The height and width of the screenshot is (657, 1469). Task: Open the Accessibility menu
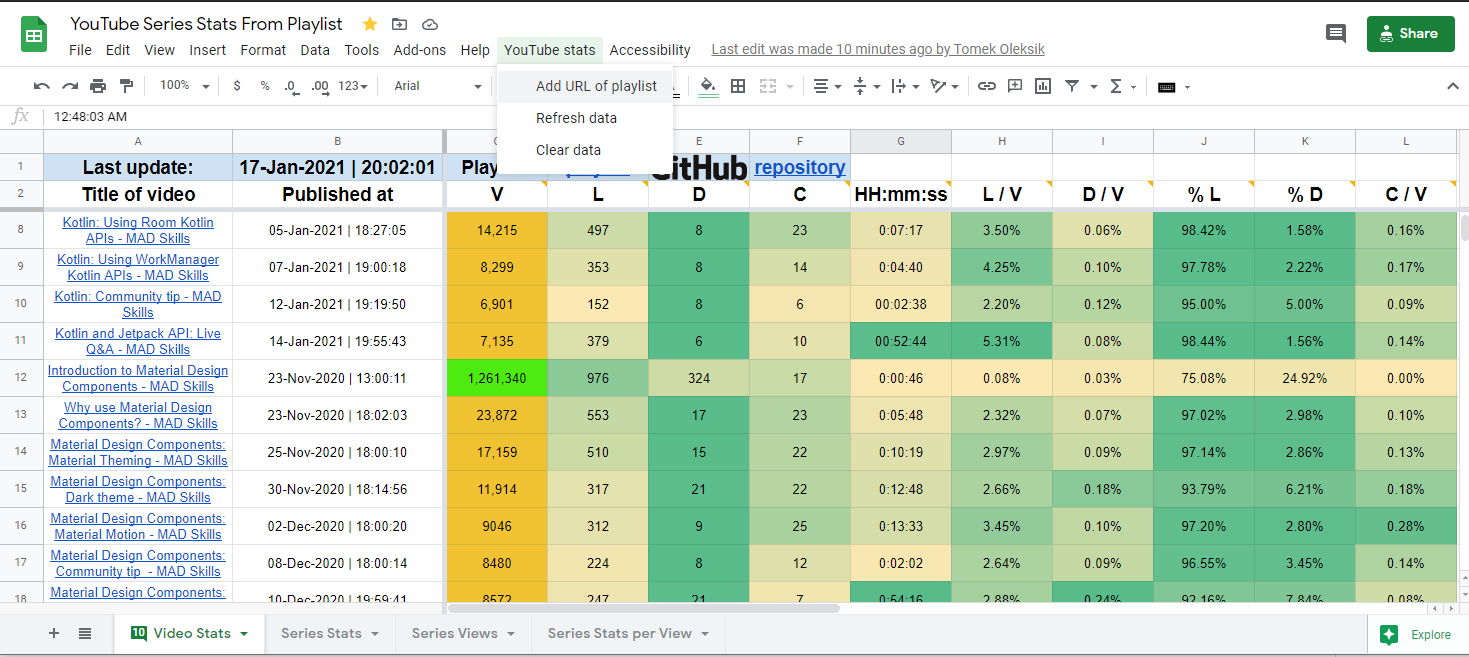[x=650, y=50]
